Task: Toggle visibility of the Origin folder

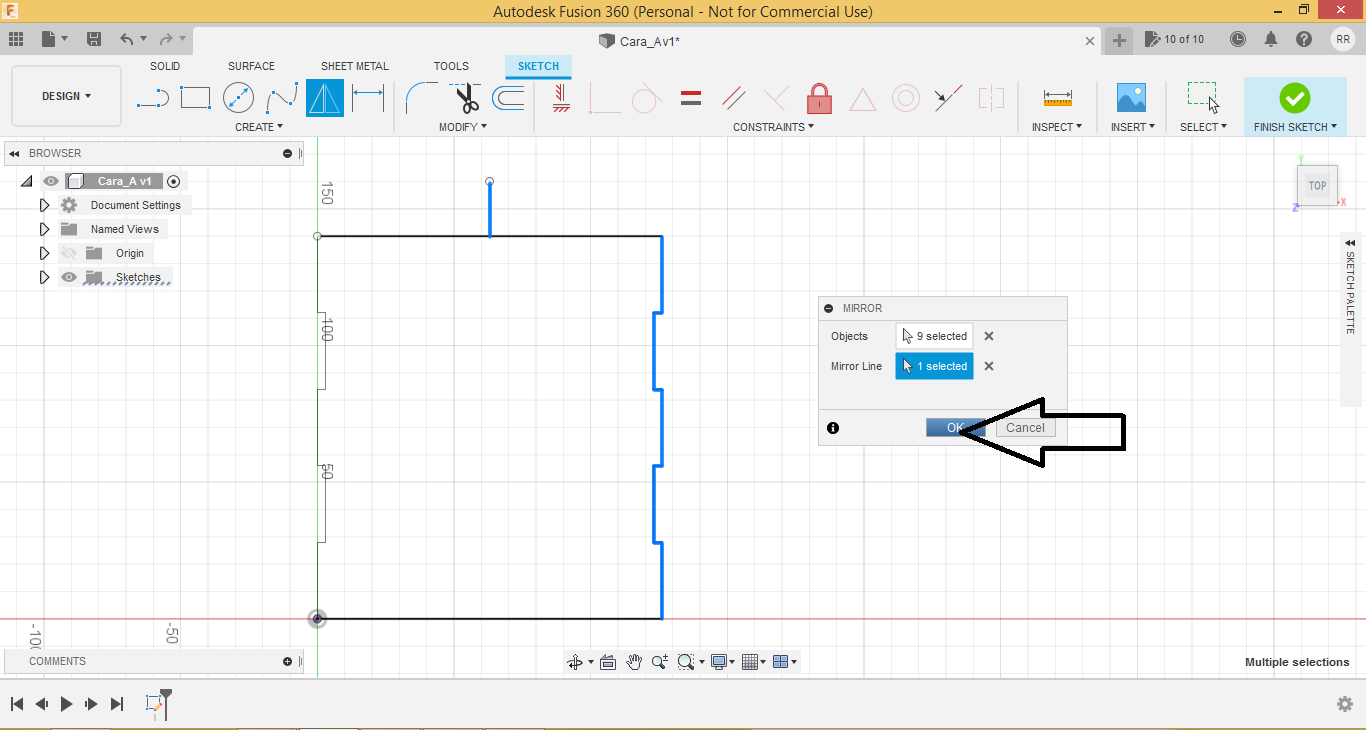Action: [x=69, y=253]
